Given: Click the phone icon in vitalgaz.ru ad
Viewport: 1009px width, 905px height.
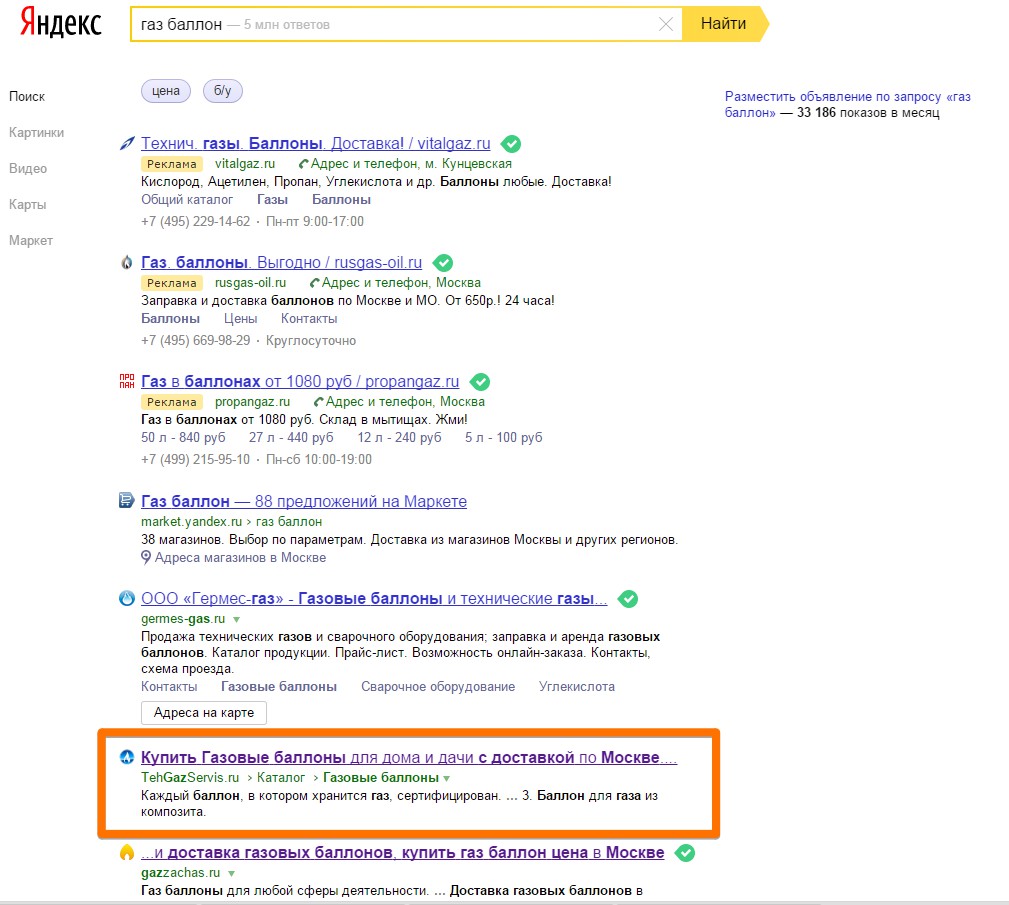Looking at the screenshot, I should coord(303,164).
